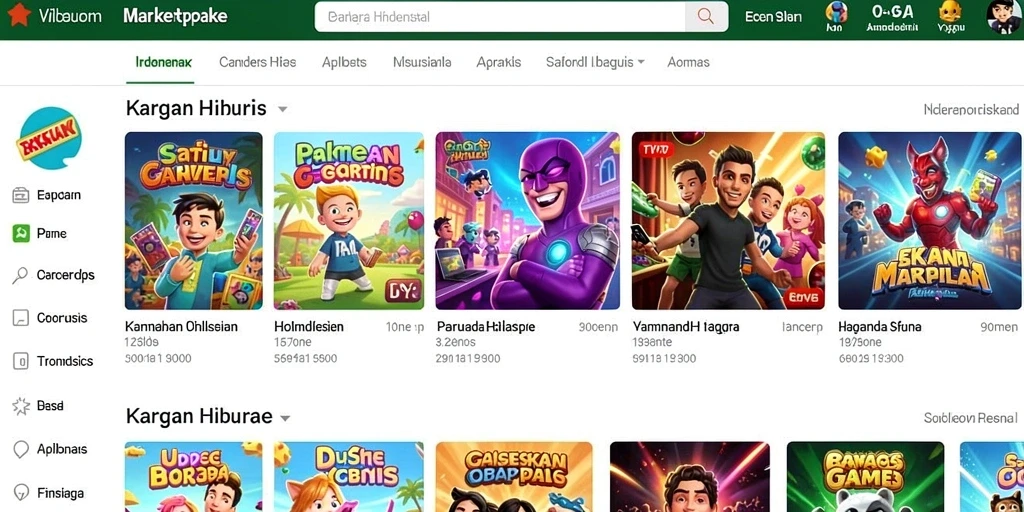Open the Udcec Borada game thumbnail

pyautogui.click(x=193, y=477)
